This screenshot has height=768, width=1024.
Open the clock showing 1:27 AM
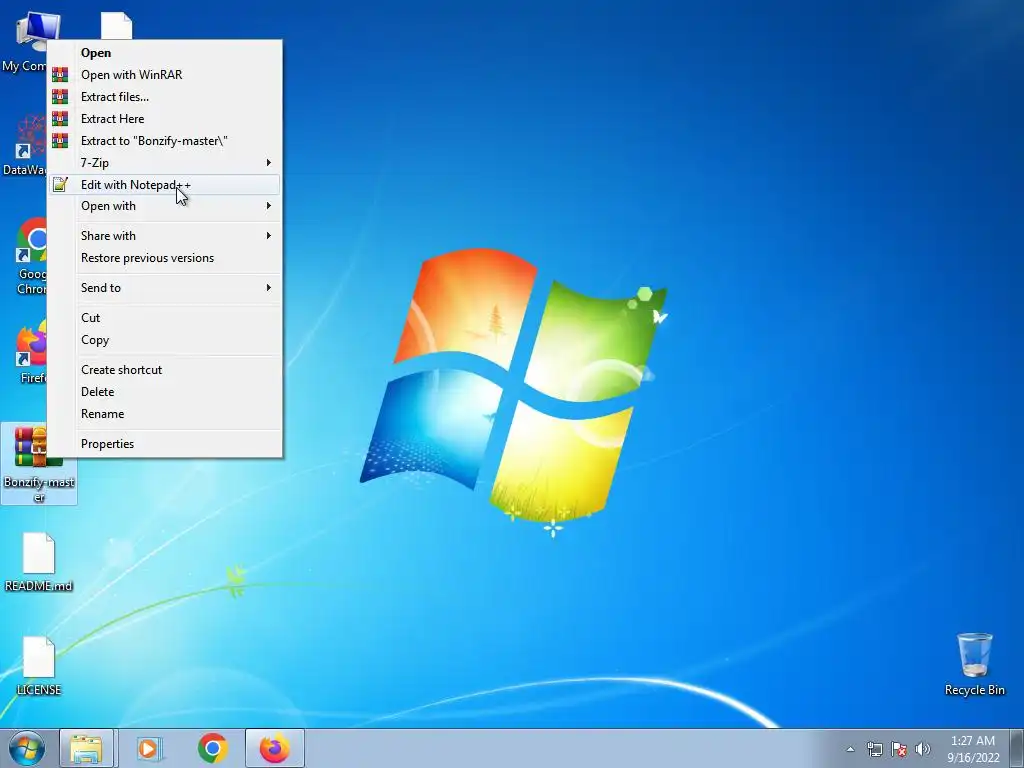973,749
